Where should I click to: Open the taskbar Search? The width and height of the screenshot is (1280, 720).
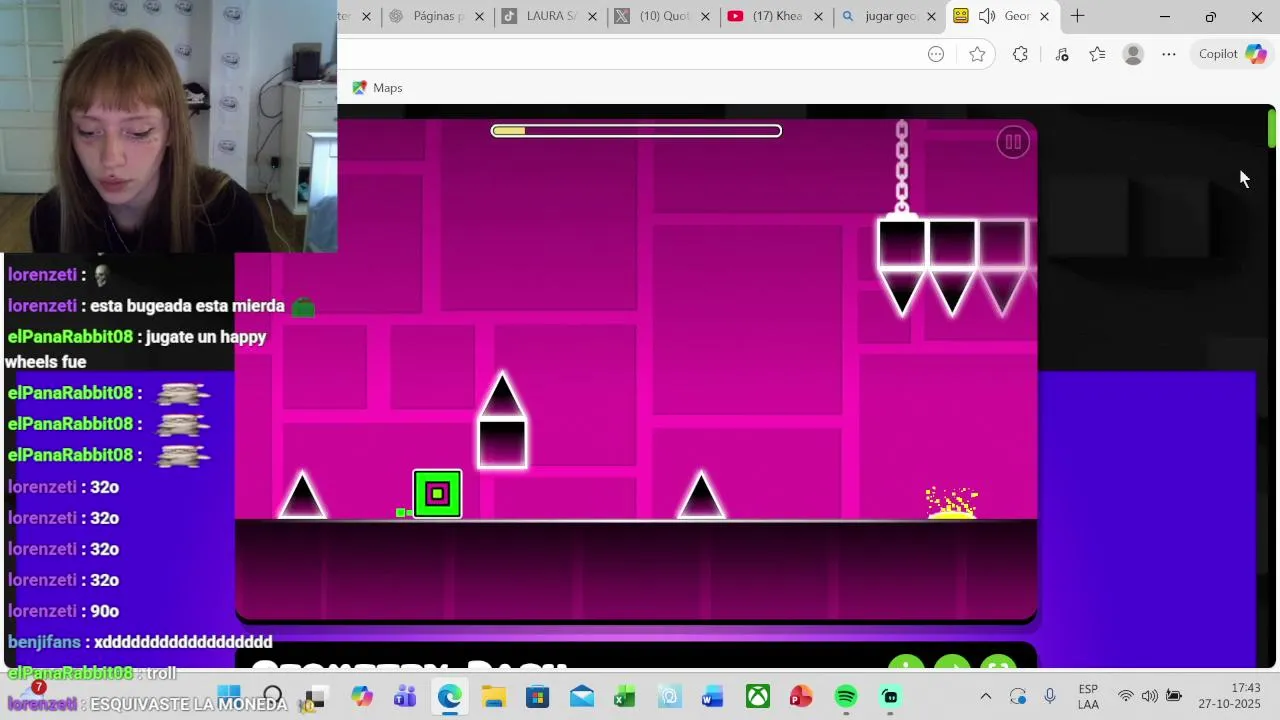click(x=272, y=696)
